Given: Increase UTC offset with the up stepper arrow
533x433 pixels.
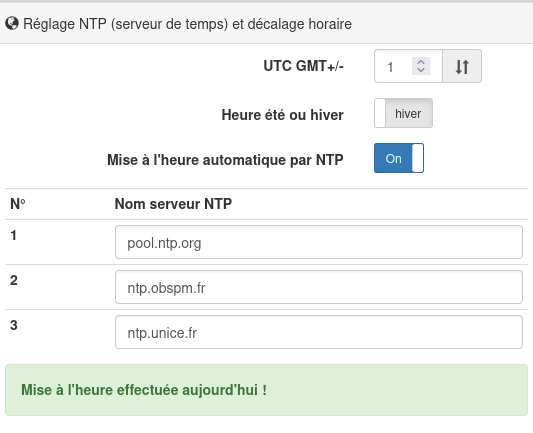Looking at the screenshot, I should pyautogui.click(x=421, y=62).
